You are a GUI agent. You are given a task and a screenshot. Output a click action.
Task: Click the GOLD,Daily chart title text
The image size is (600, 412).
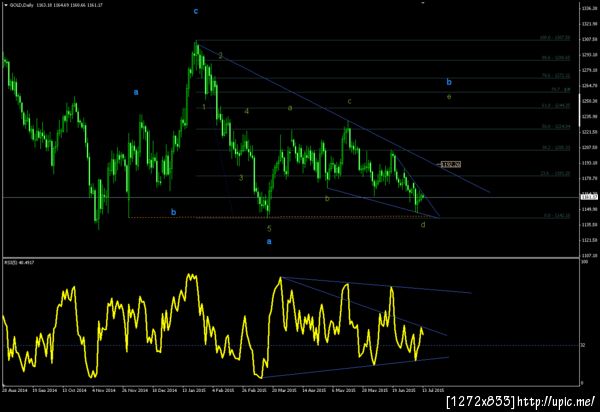pos(21,5)
